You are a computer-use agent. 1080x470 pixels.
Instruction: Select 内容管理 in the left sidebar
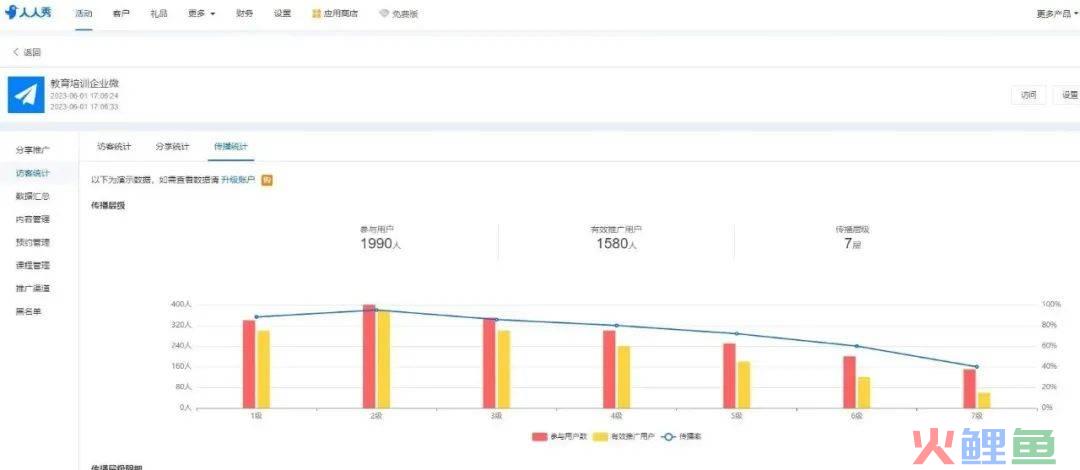click(33, 219)
